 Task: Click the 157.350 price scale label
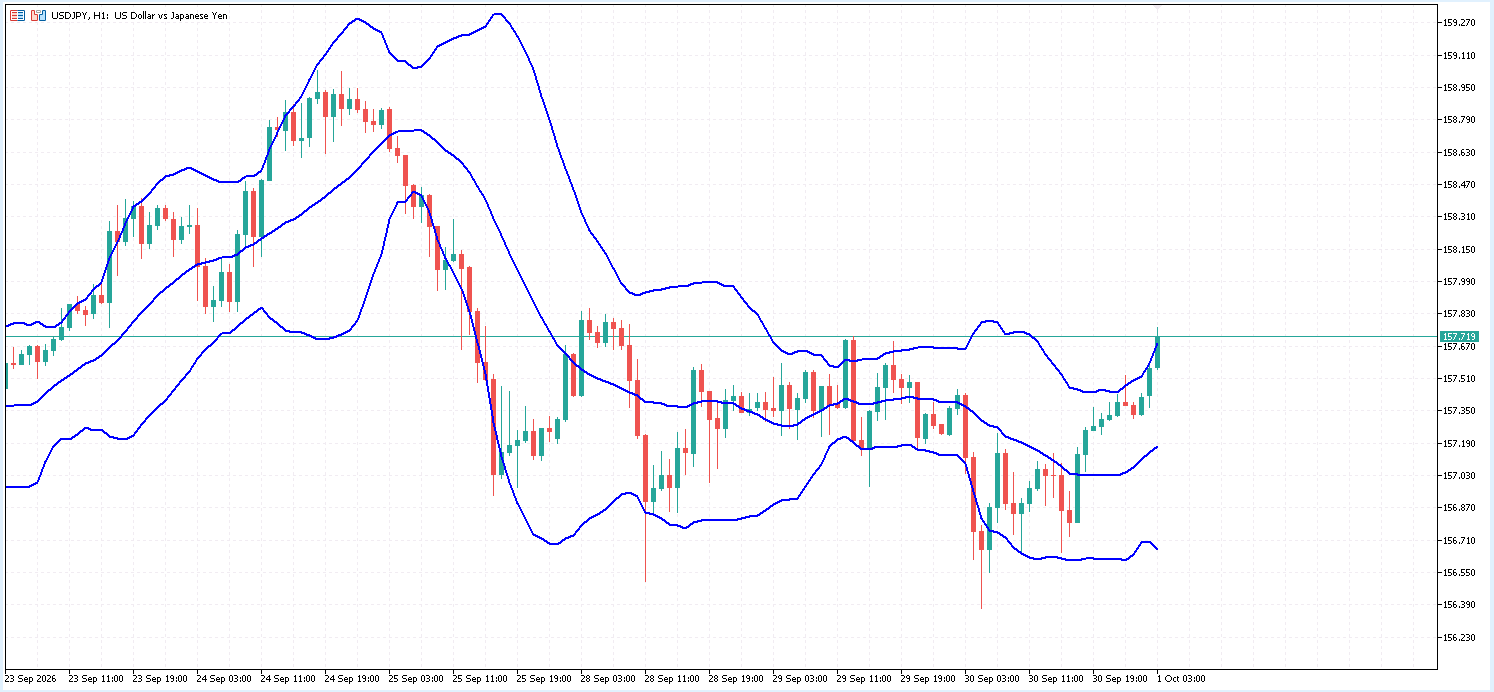(1459, 411)
